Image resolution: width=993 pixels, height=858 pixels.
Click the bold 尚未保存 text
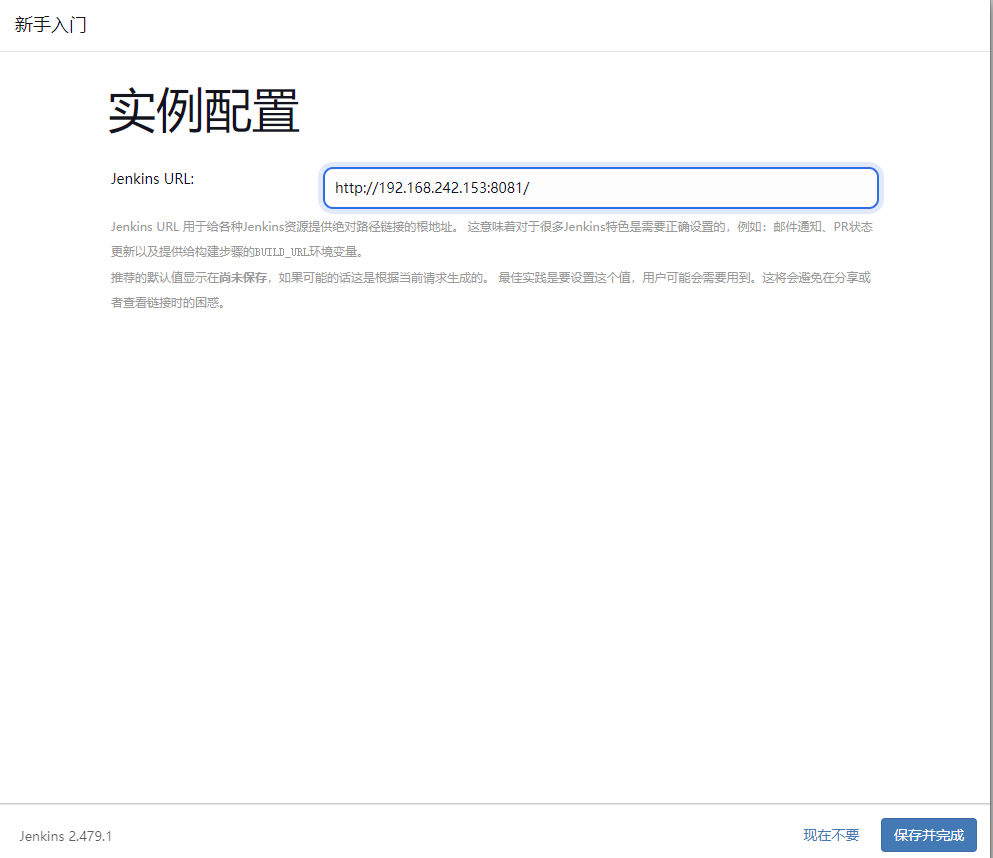243,277
